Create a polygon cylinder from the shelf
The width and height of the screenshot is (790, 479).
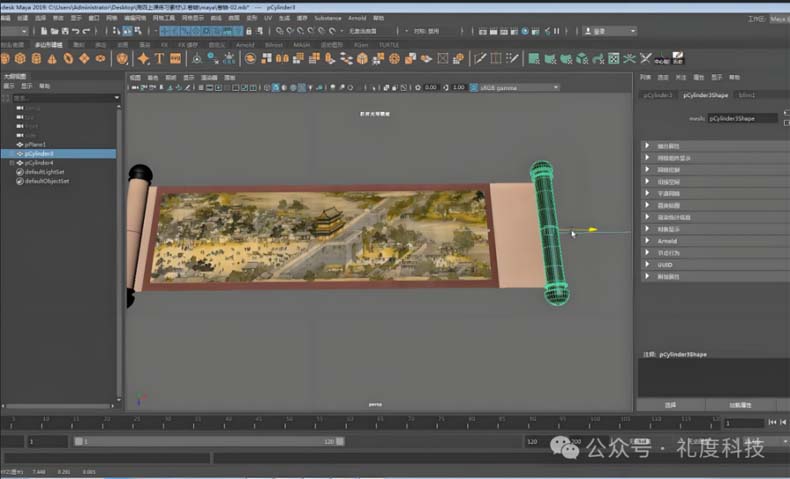[x=36, y=58]
